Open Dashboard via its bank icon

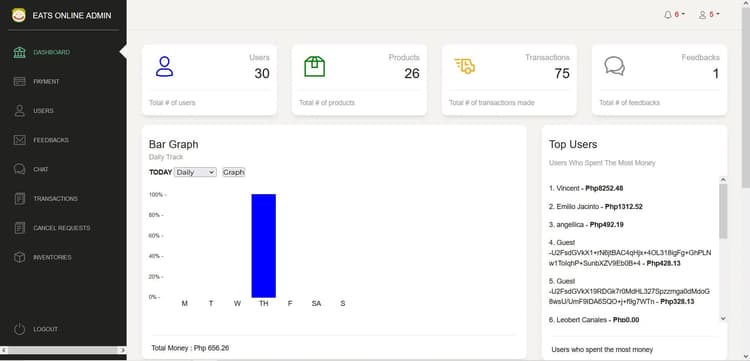click(20, 52)
